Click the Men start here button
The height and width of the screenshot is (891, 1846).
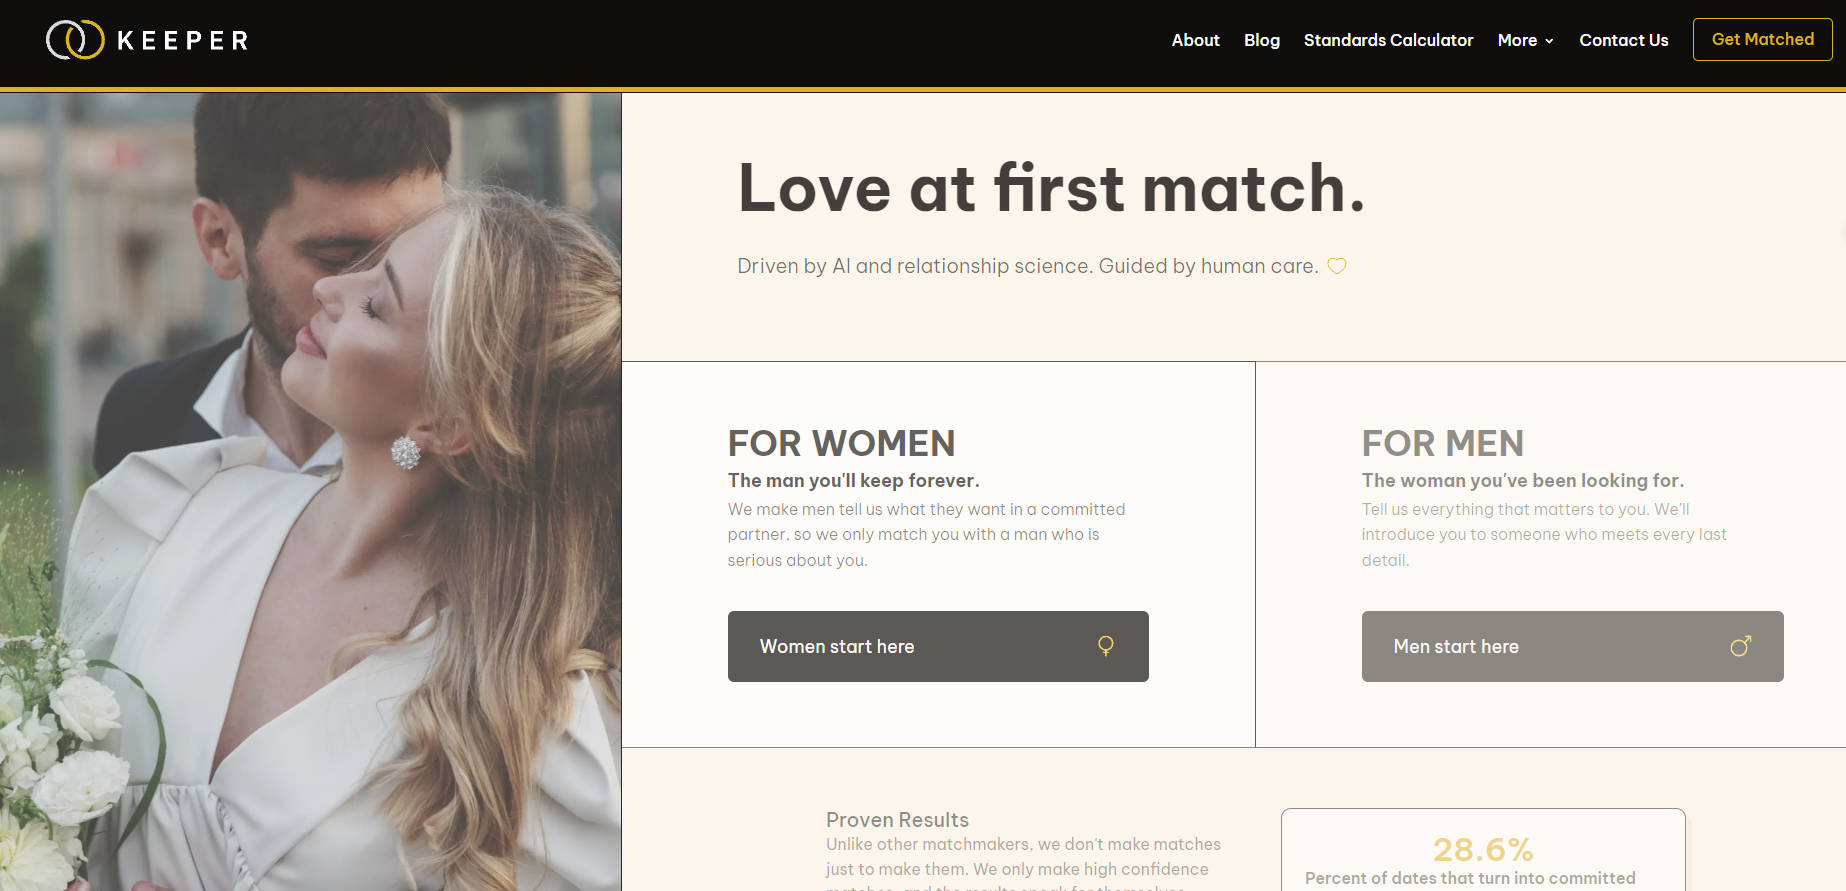(1572, 646)
